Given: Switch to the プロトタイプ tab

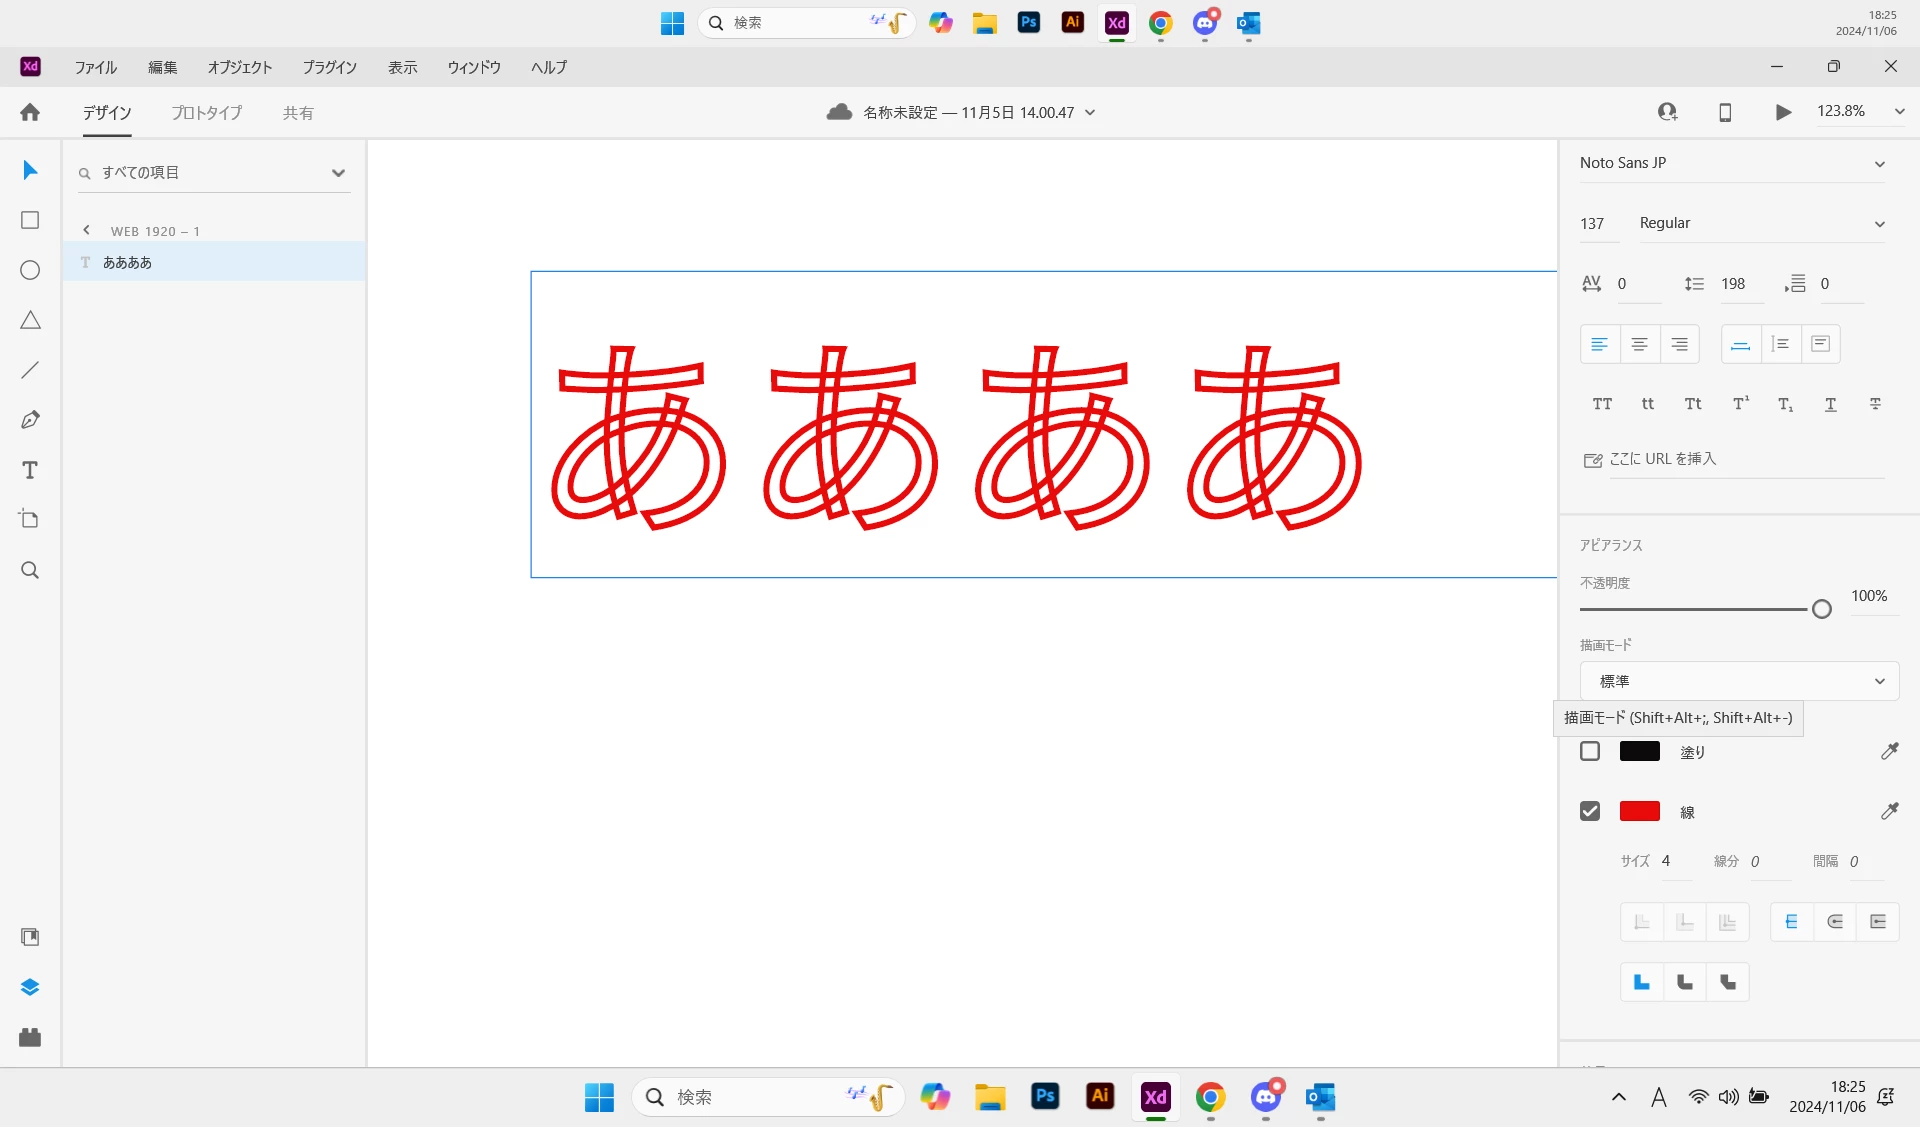Looking at the screenshot, I should tap(206, 113).
